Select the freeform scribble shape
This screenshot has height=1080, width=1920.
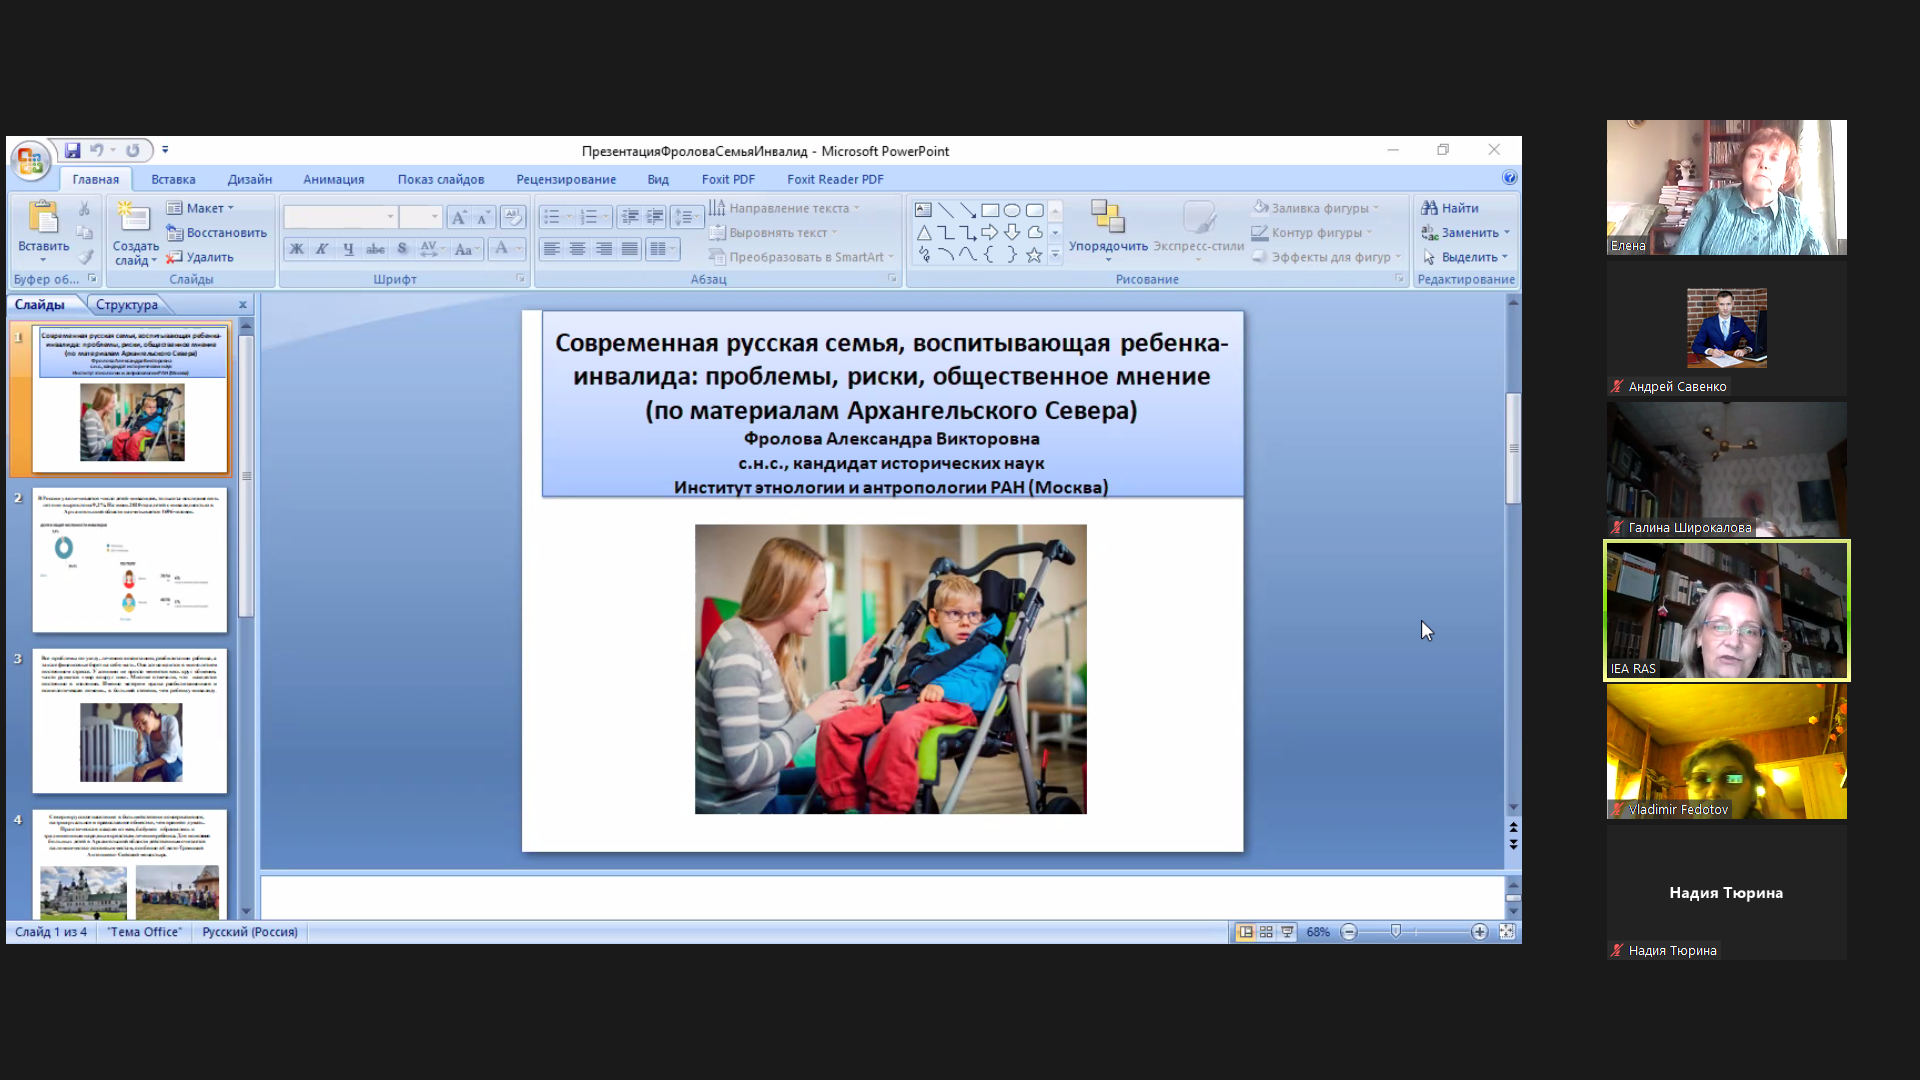tap(924, 255)
